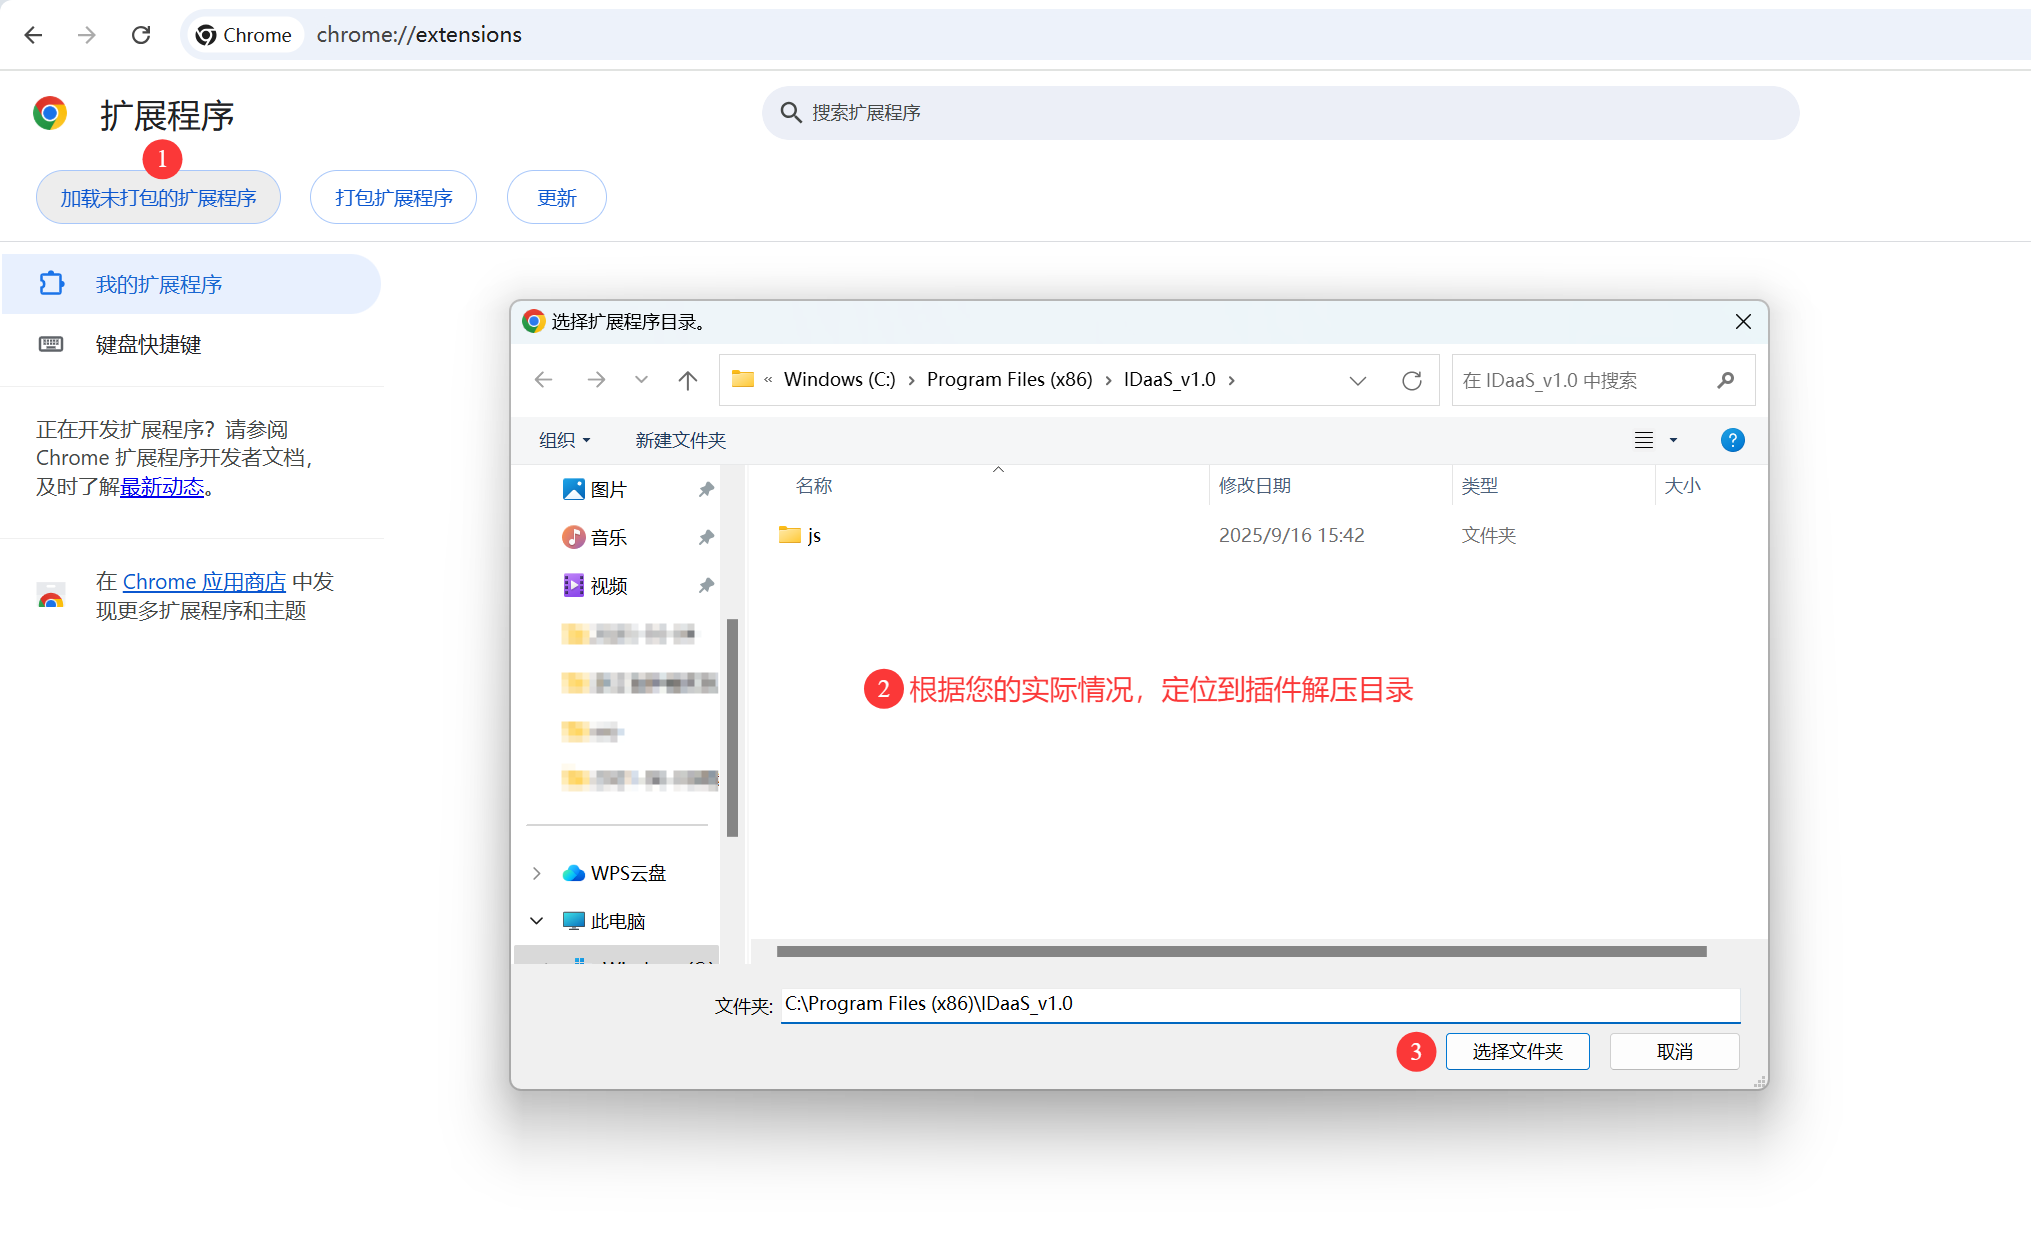Click the 文件夹 path input field

(1258, 1004)
